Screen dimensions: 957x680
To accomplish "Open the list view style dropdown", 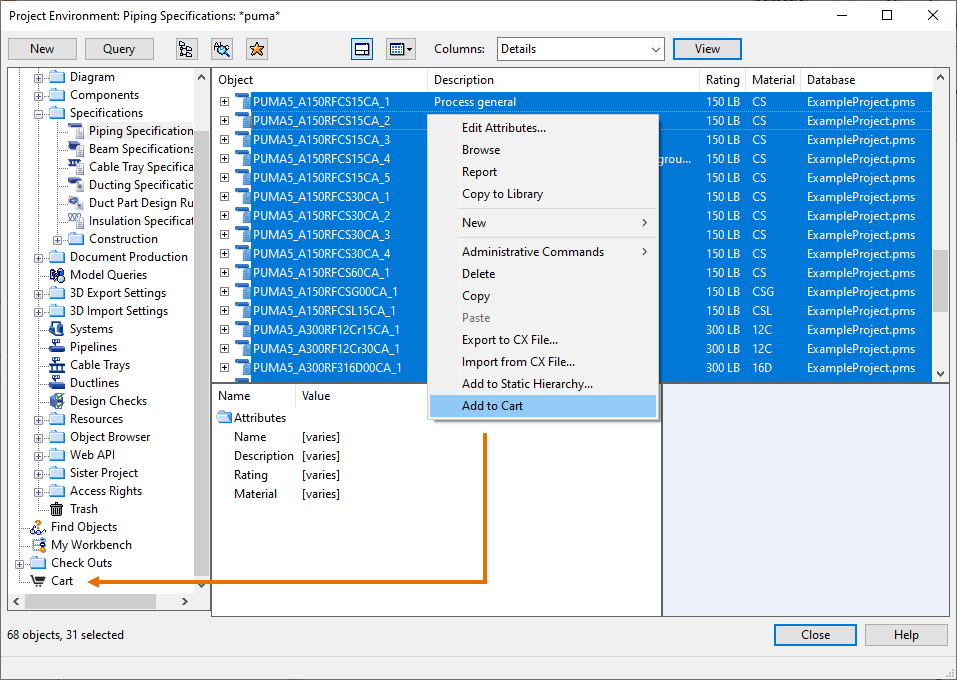I will pyautogui.click(x=400, y=49).
